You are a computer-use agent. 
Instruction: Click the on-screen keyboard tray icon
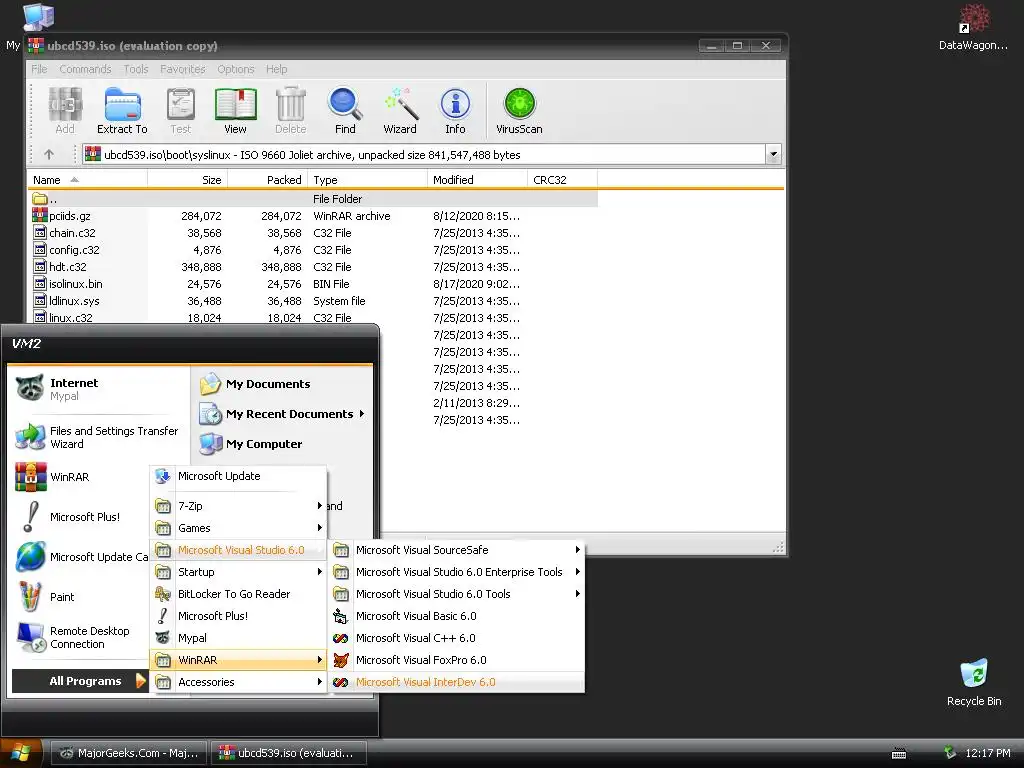coord(899,754)
